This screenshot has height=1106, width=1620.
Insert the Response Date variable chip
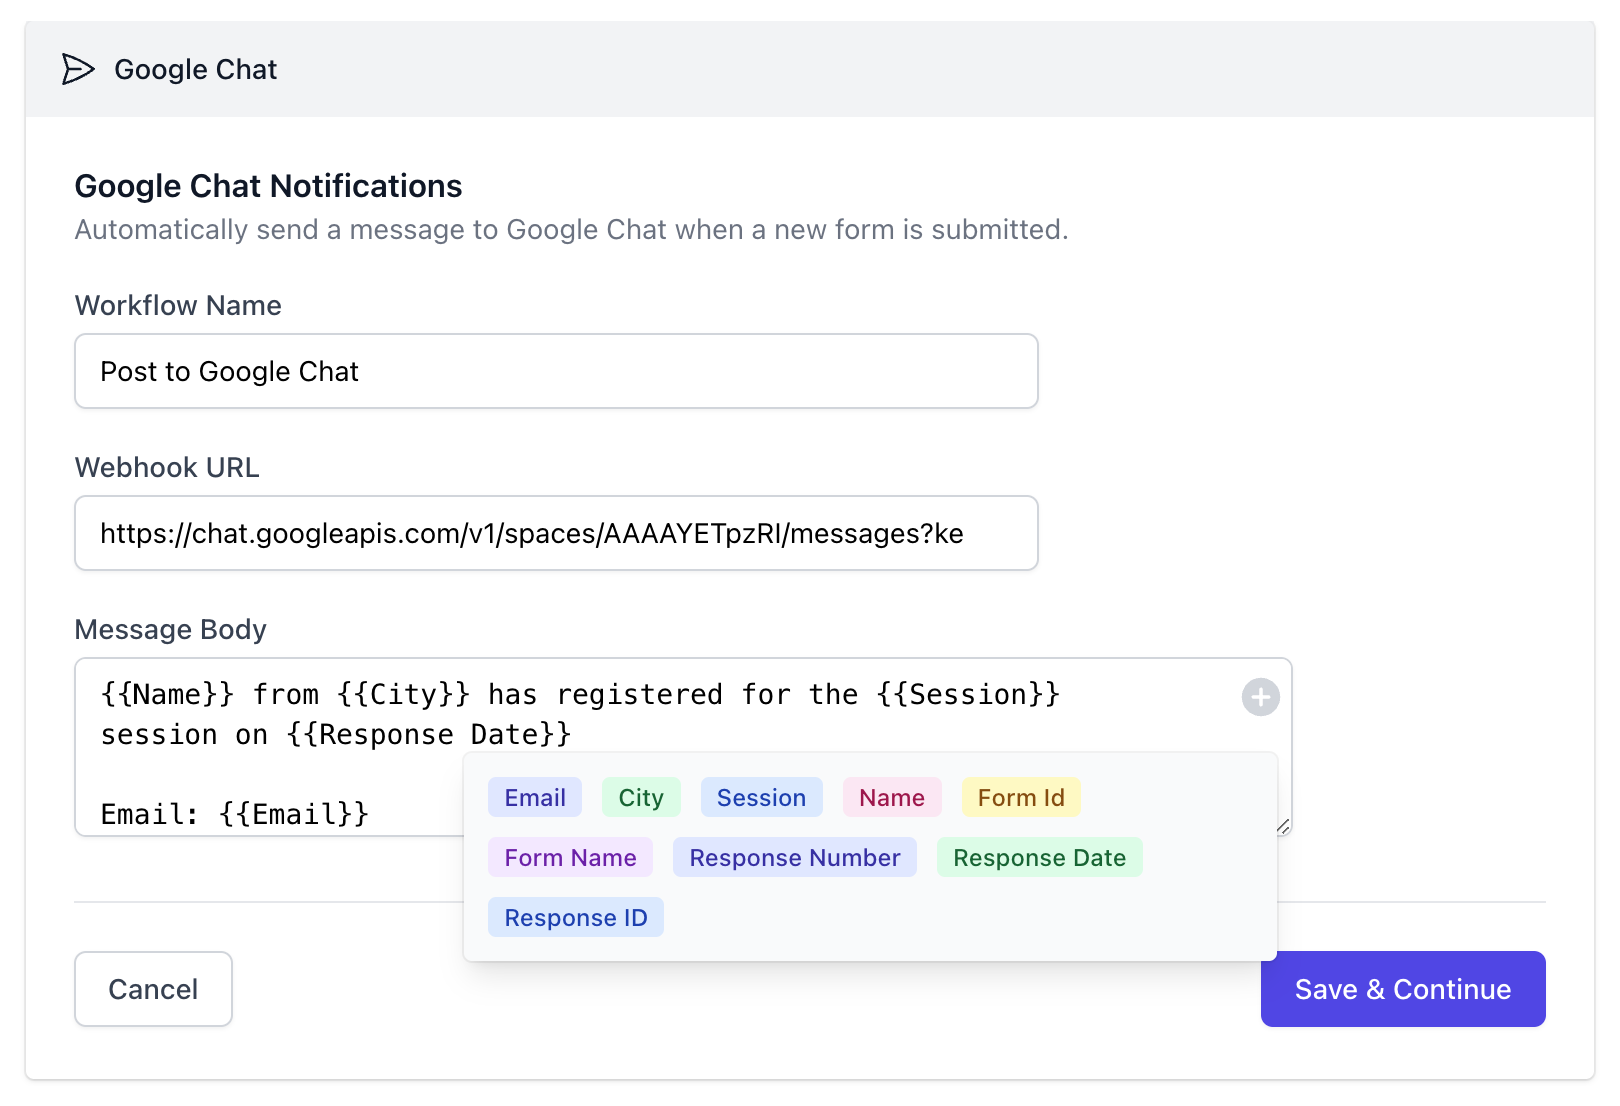coord(1040,857)
